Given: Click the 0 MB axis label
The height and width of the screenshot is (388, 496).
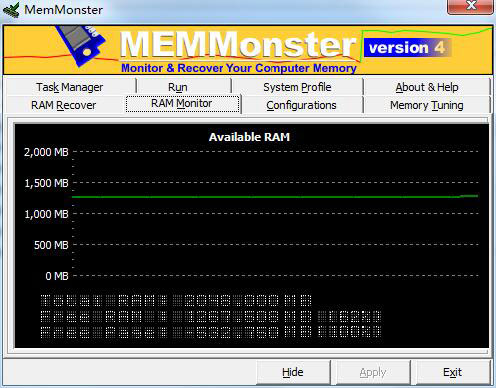Looking at the screenshot, I should coord(57,276).
